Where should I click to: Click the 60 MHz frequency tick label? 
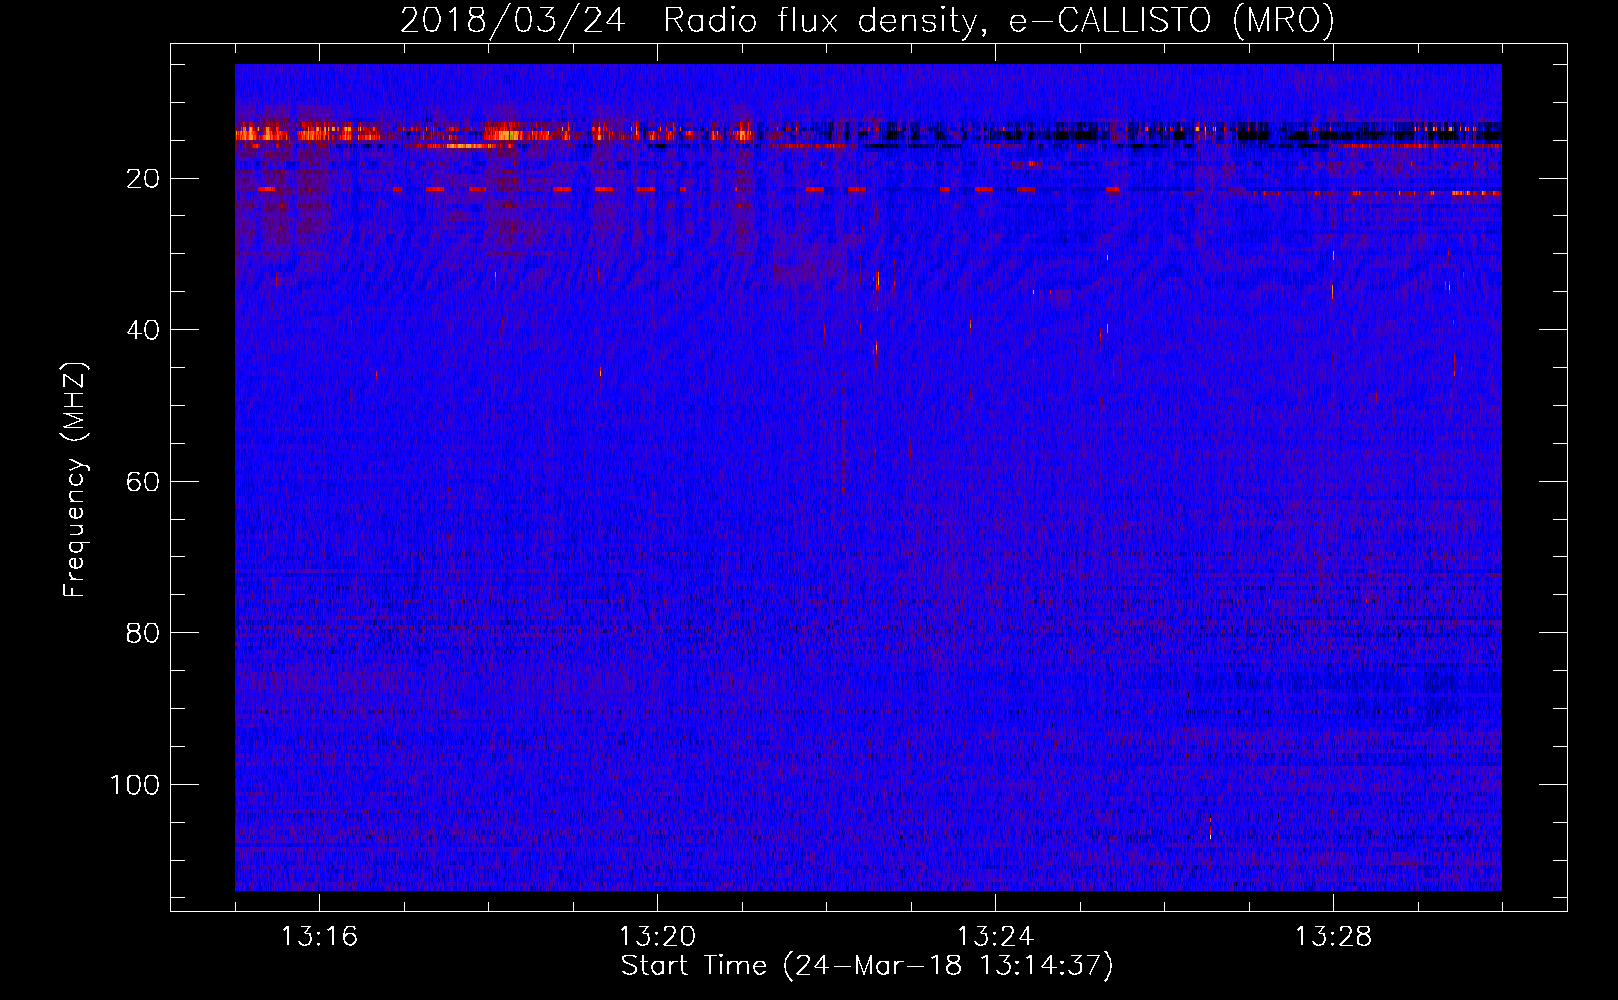coord(143,482)
